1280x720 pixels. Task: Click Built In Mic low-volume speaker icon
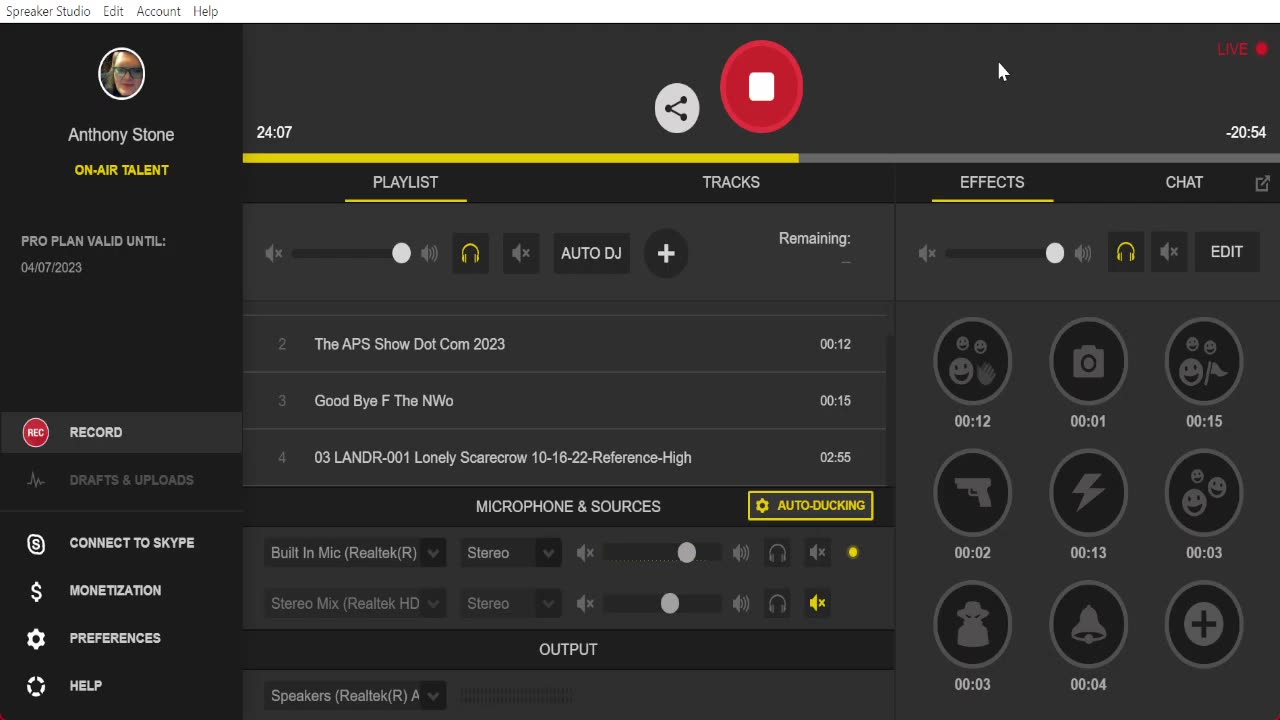click(586, 553)
